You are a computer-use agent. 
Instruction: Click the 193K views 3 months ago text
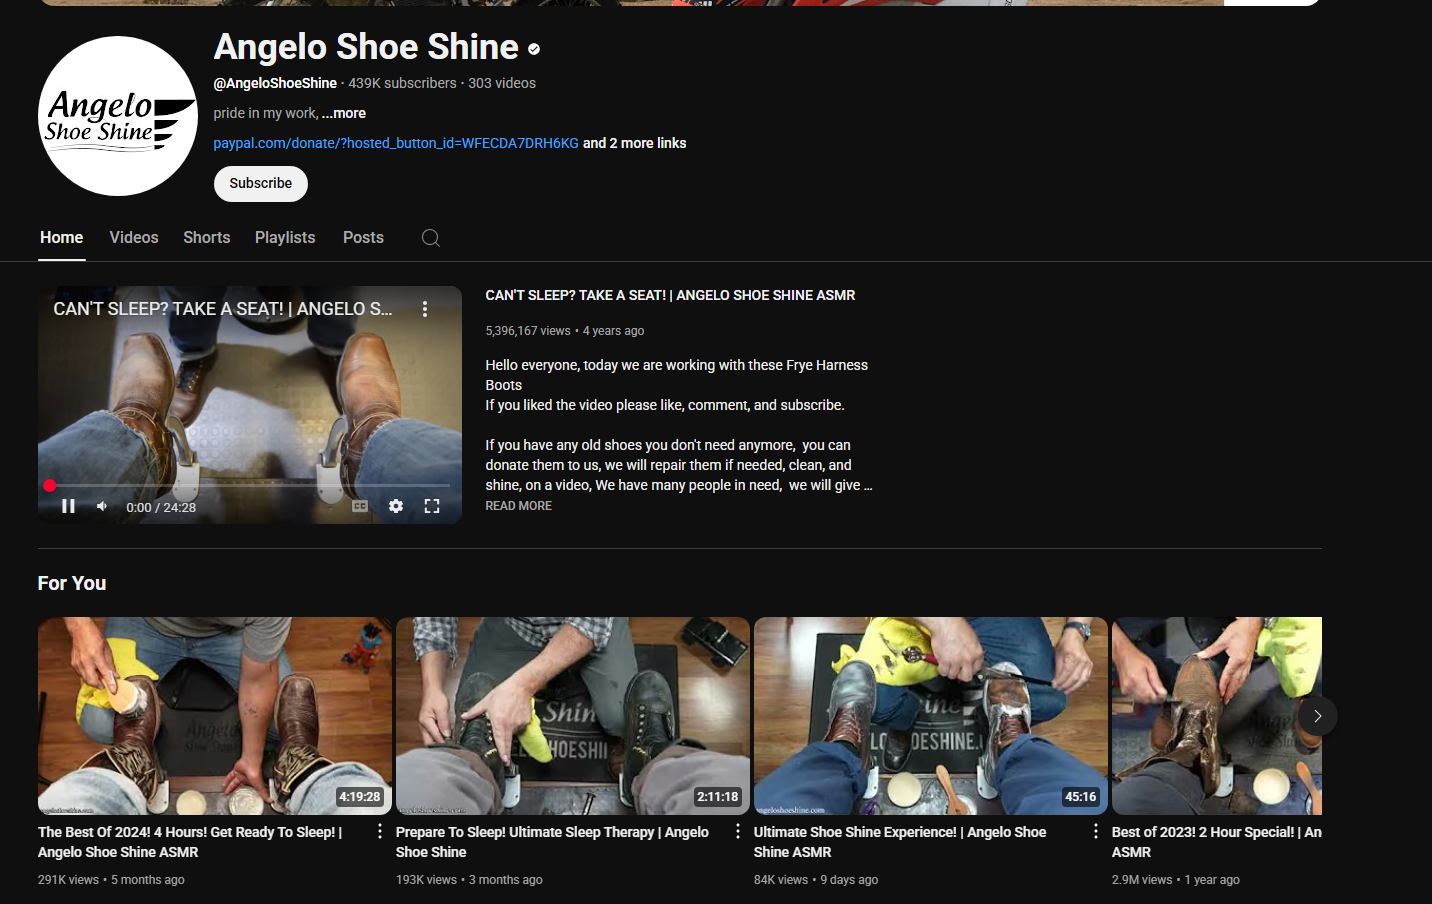(469, 880)
